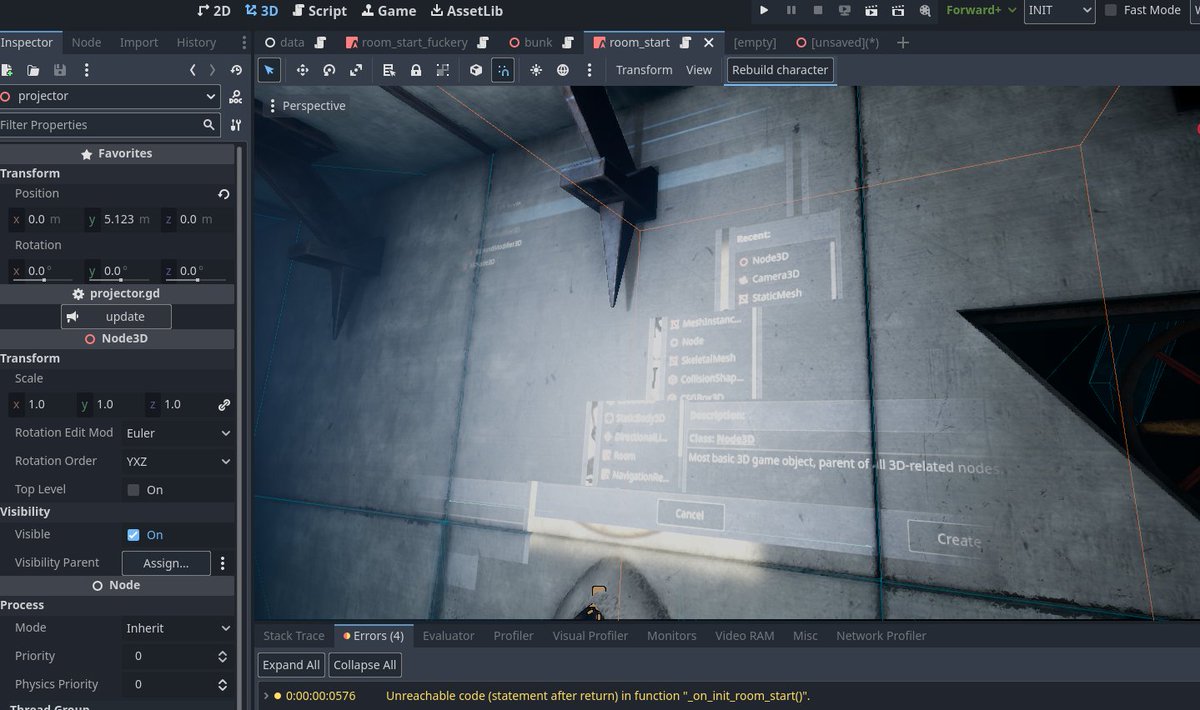
Task: Click the projector update button
Action: pyautogui.click(x=116, y=317)
